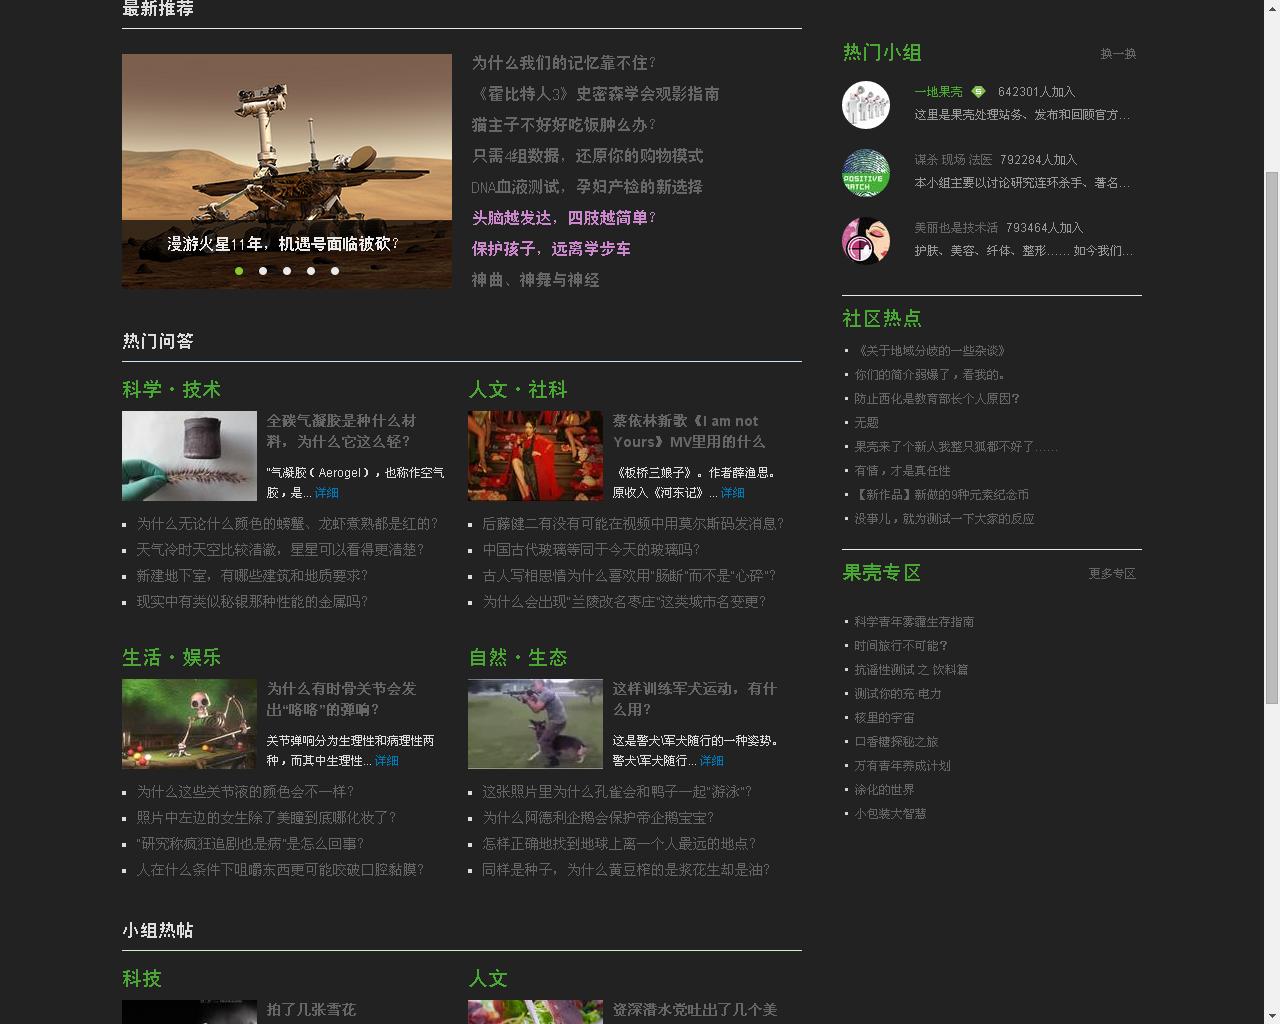Open the 一地果壳 group avatar

pyautogui.click(x=866, y=105)
